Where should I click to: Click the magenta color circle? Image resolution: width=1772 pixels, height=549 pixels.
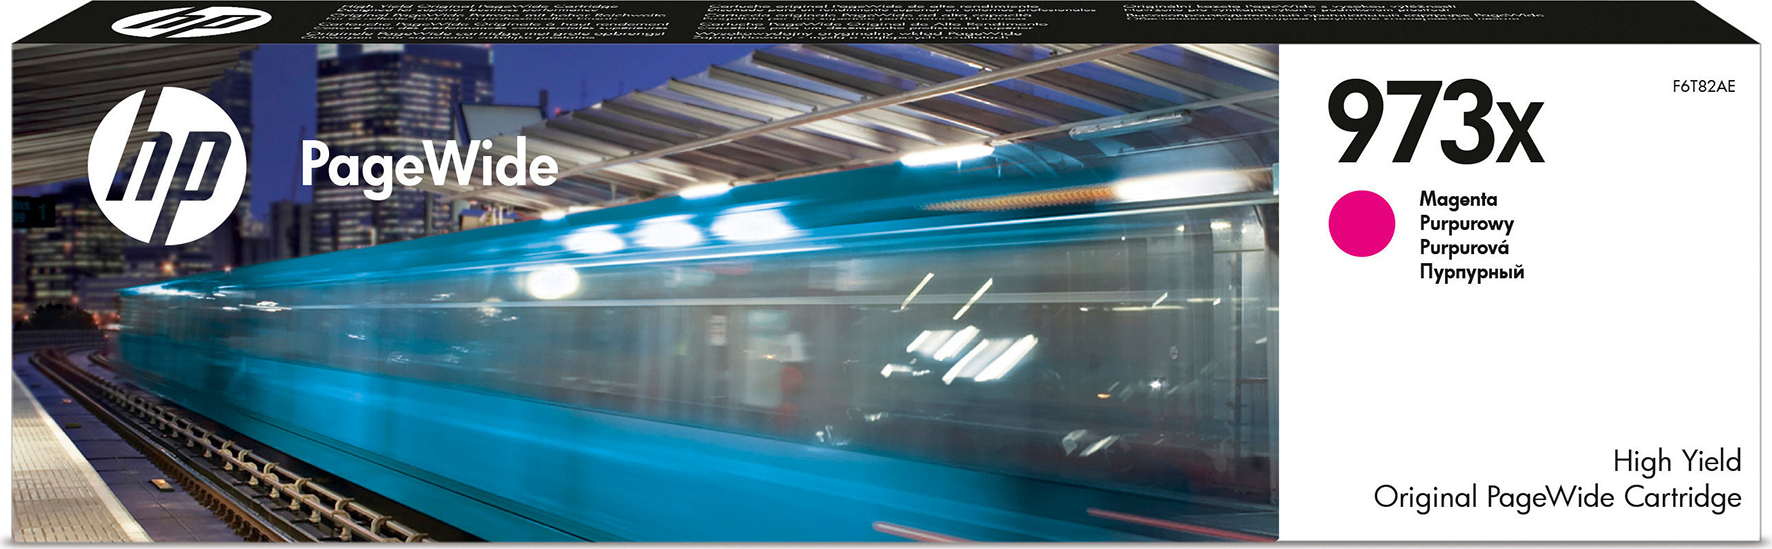[1361, 223]
